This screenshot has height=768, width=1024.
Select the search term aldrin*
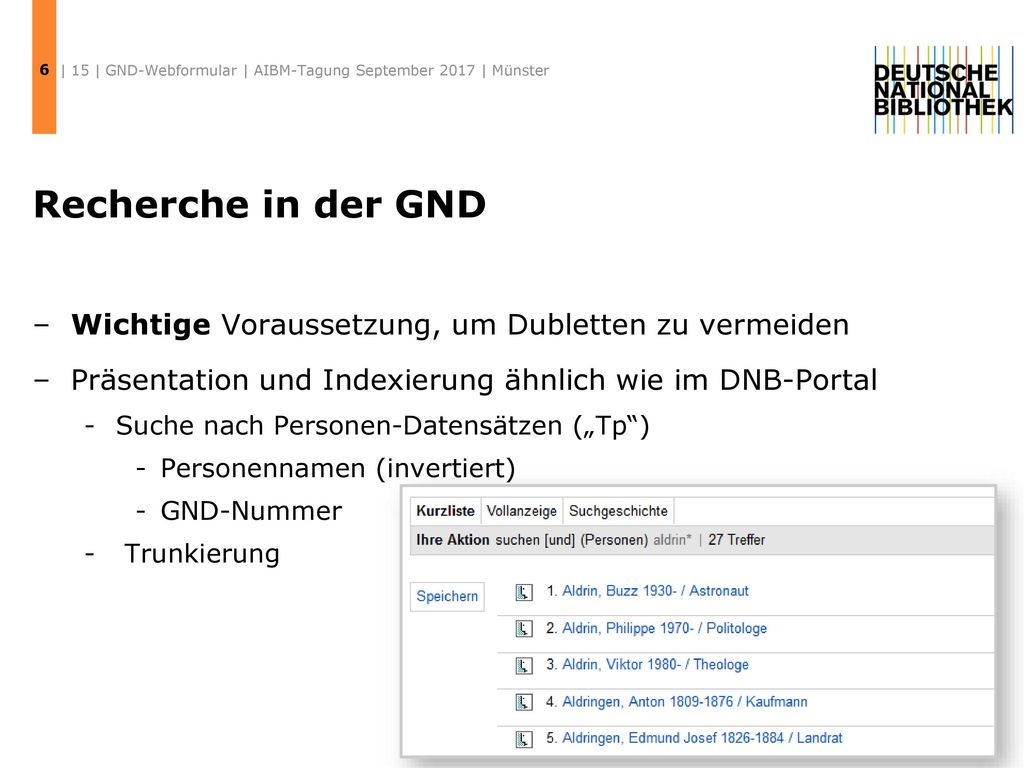672,540
